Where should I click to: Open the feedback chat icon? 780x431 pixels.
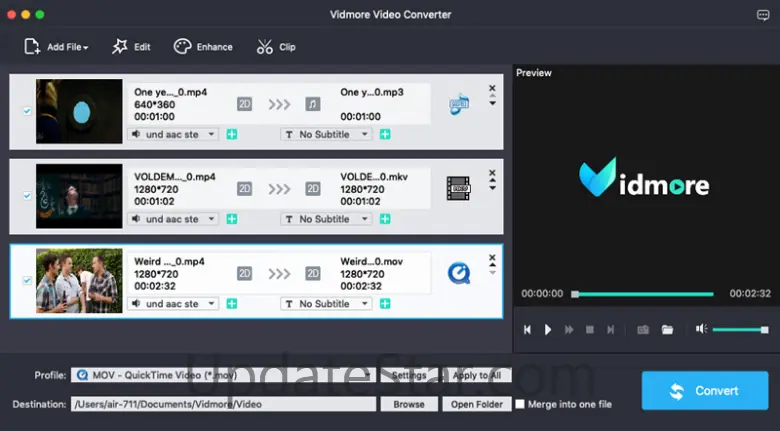[763, 15]
